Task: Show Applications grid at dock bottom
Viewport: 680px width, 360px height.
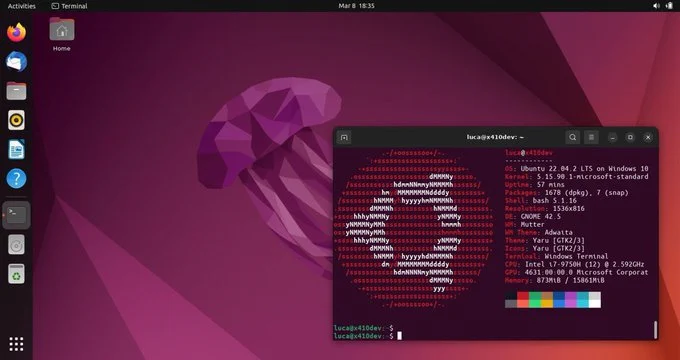Action: (x=16, y=344)
